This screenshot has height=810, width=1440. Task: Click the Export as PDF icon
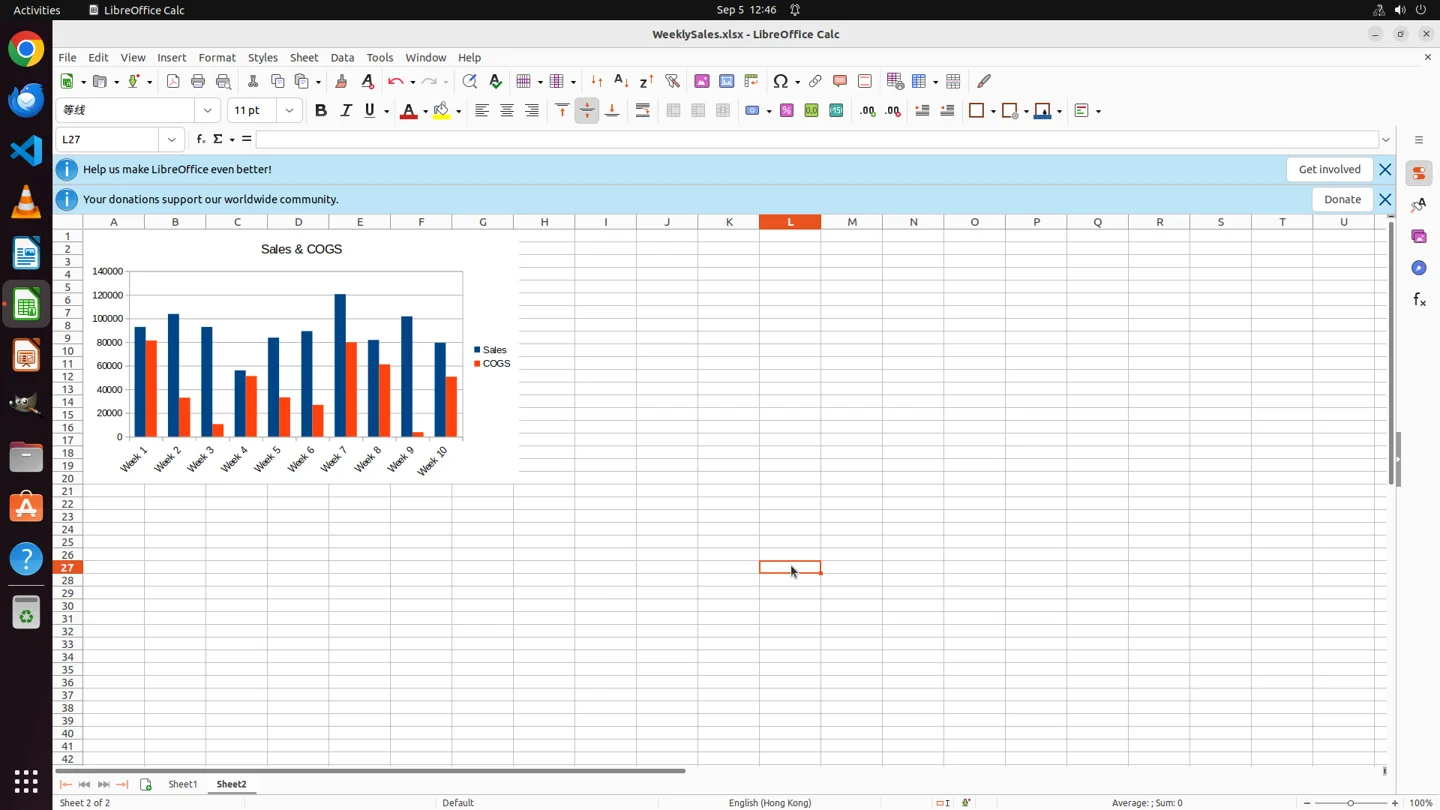[173, 81]
